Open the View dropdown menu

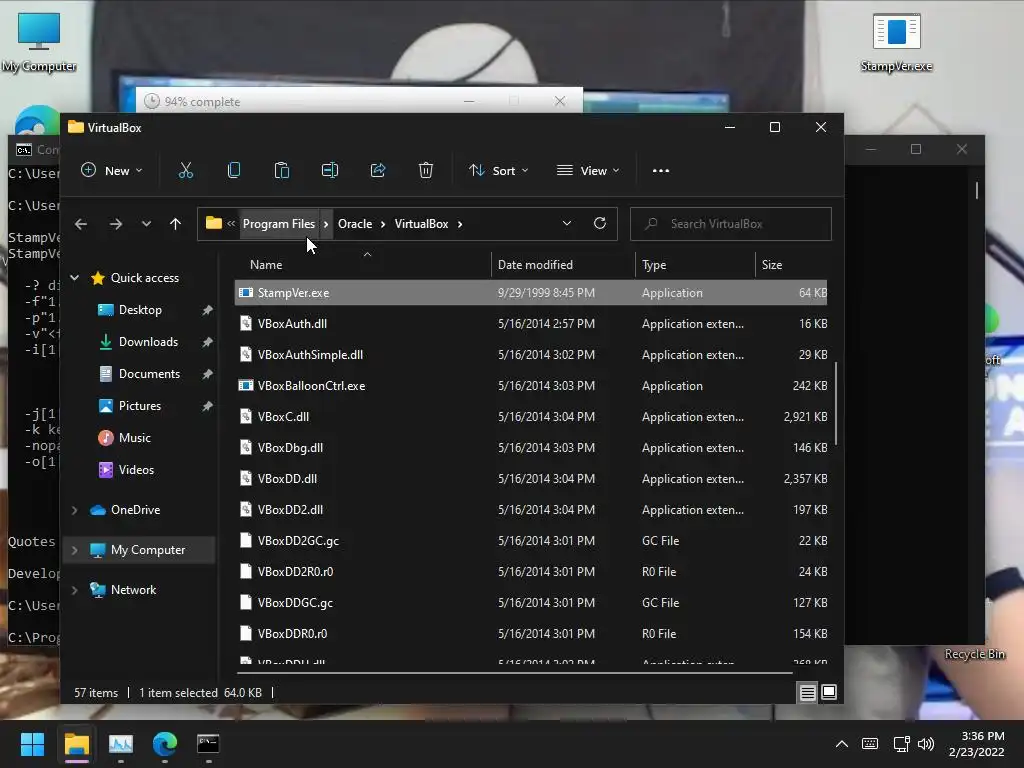click(588, 170)
